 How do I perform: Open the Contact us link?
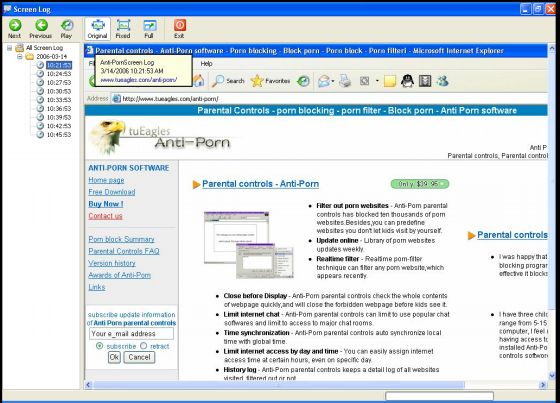tap(105, 216)
